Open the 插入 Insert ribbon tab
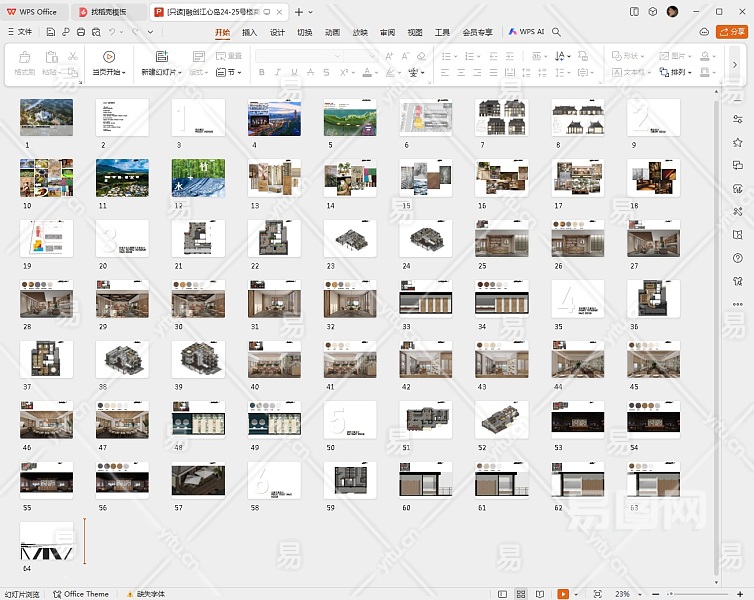754x600 pixels. tap(249, 32)
